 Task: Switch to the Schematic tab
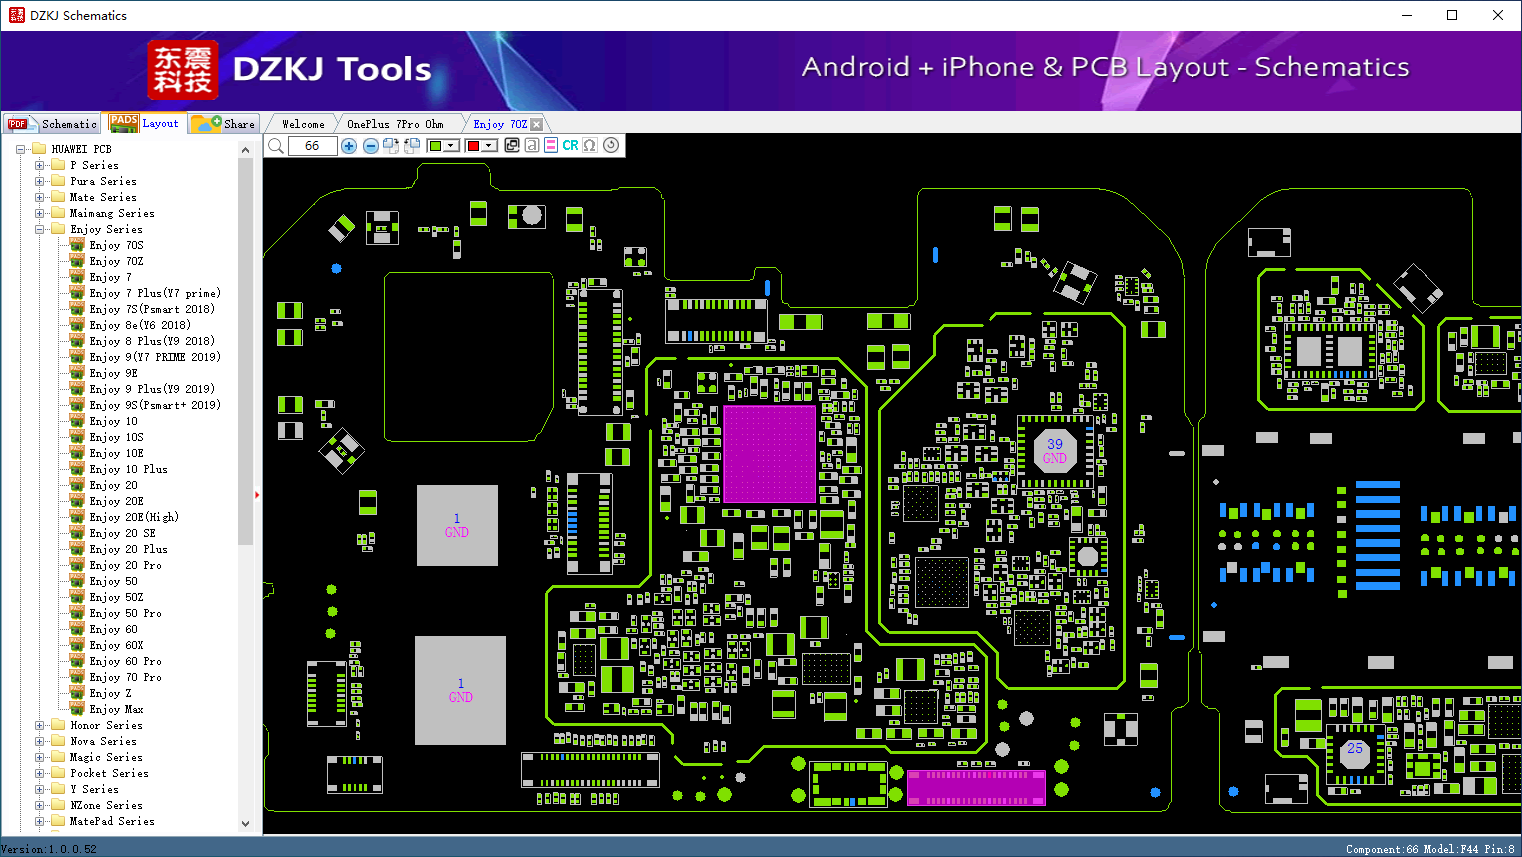click(53, 124)
